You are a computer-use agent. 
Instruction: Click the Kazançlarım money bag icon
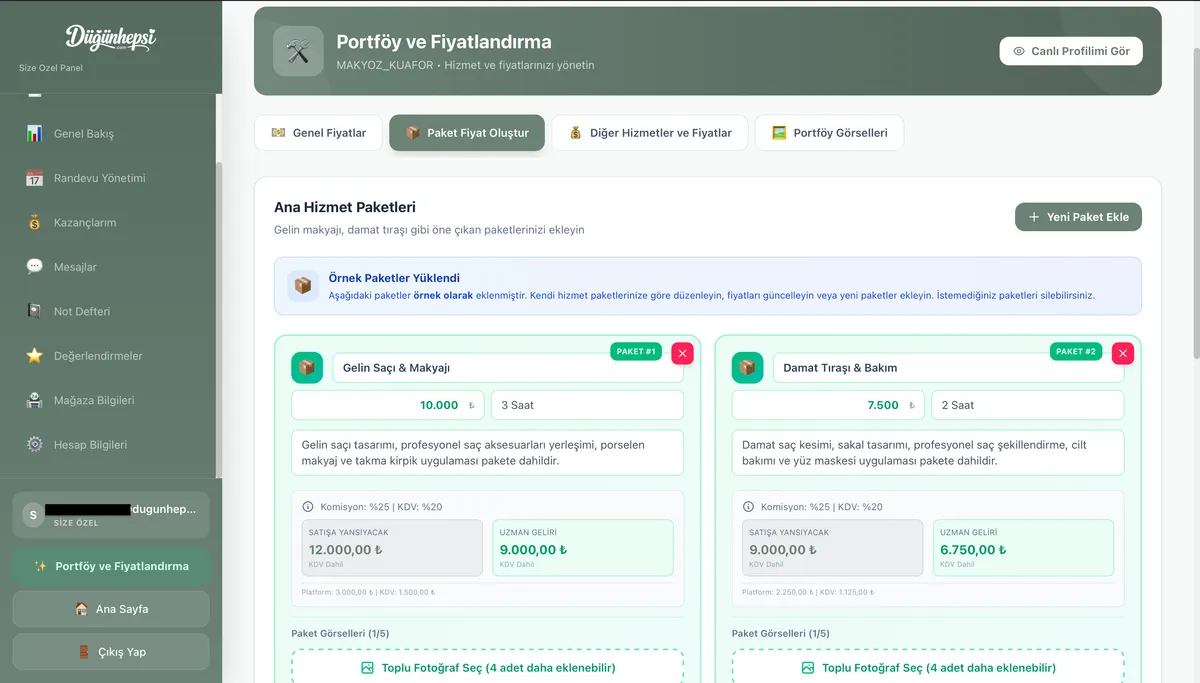click(34, 222)
